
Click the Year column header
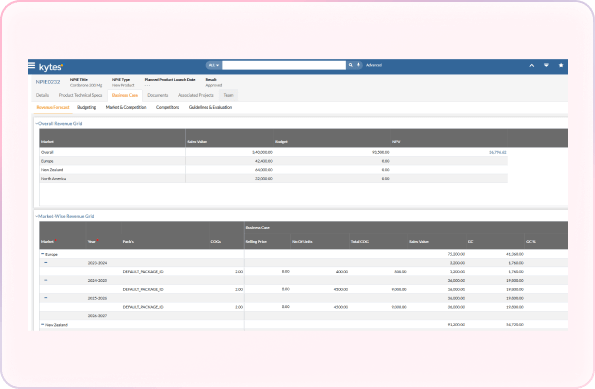click(x=92, y=241)
